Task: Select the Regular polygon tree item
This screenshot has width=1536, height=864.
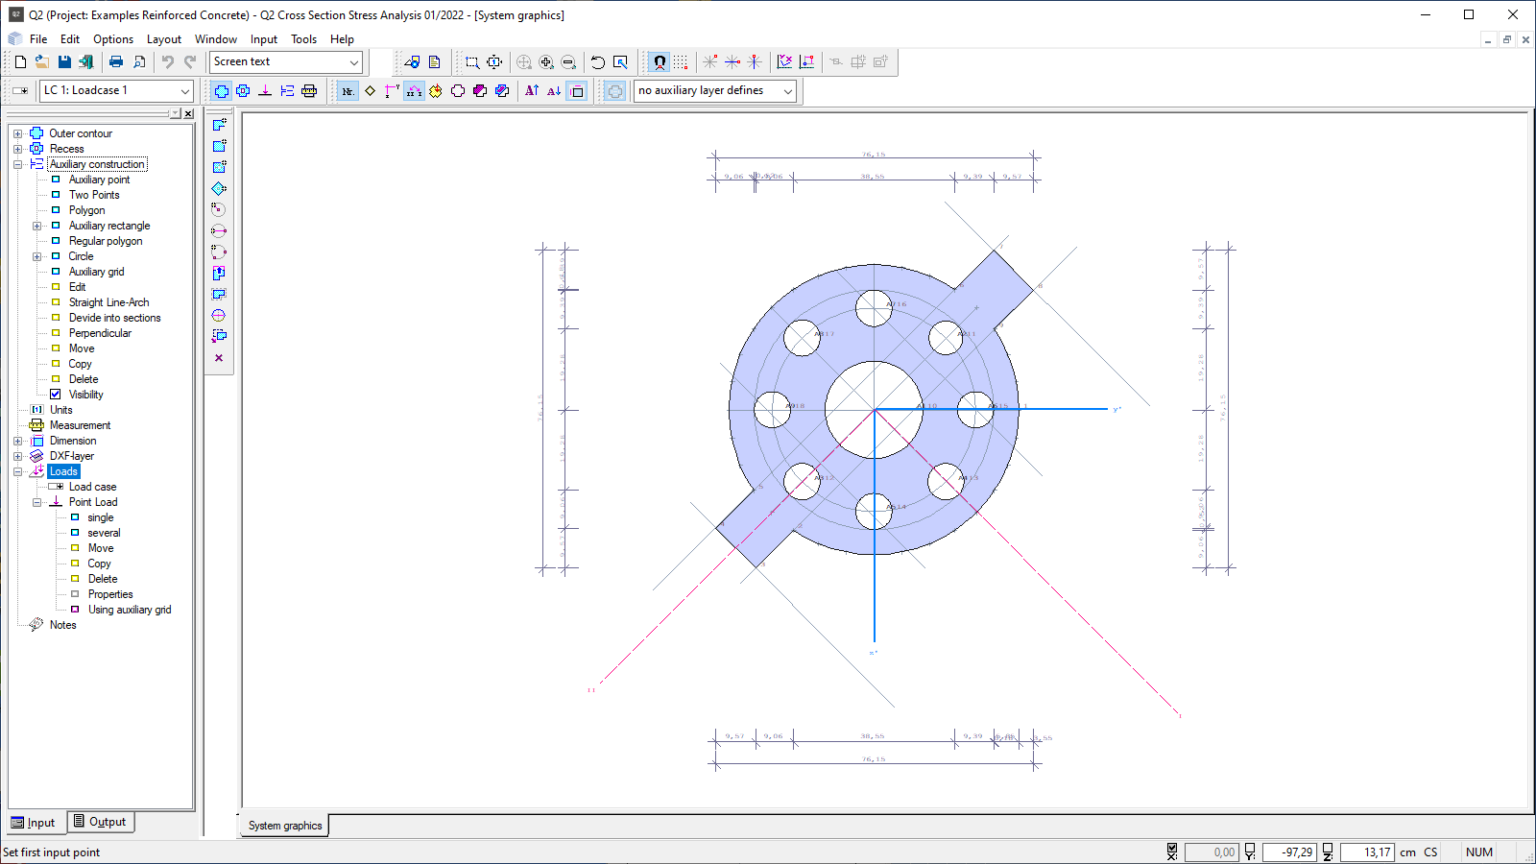Action: [x=105, y=241]
